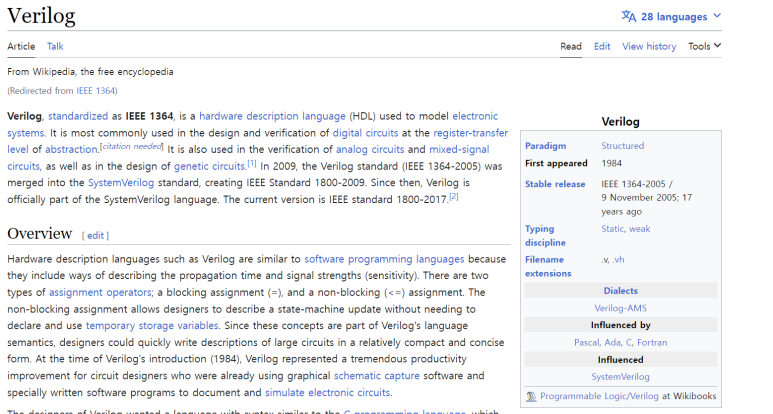This screenshot has width=773, height=414.
Task: Click the Programmable Logic/Verilog Wikibooks link
Action: click(x=599, y=396)
